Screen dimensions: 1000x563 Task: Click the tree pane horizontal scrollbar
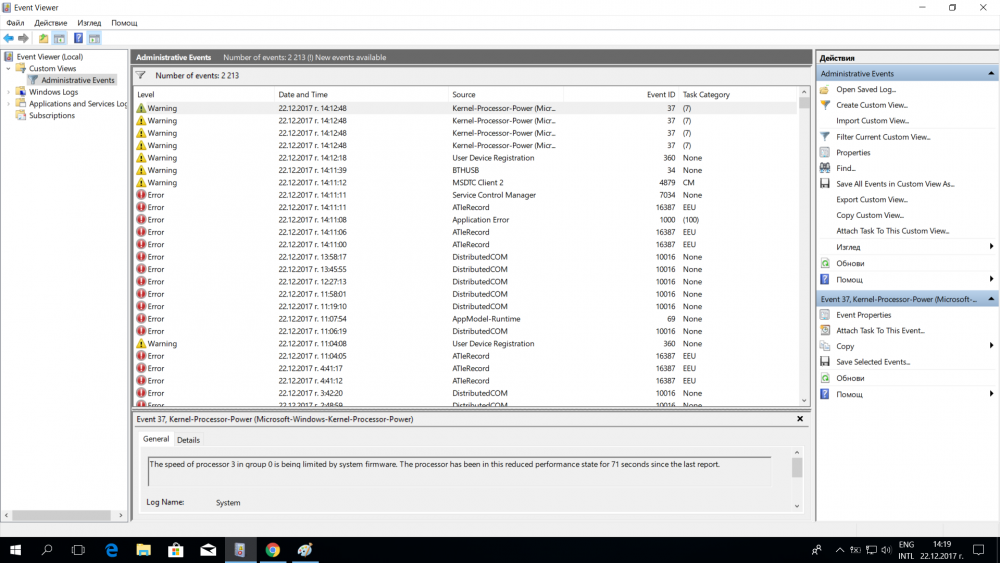click(62, 515)
